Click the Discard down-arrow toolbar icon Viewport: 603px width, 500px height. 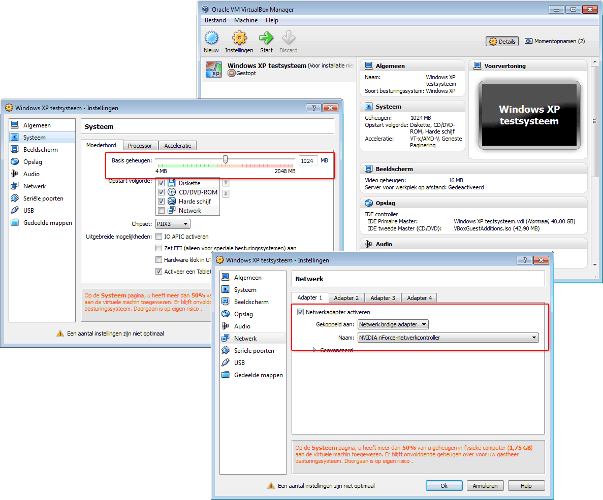tap(288, 38)
